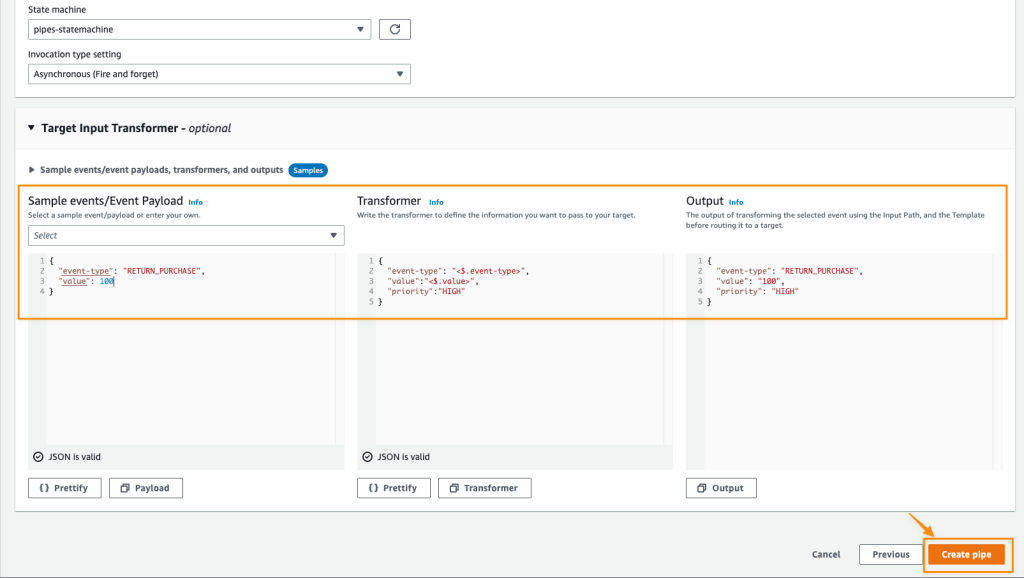The height and width of the screenshot is (578, 1024).
Task: Click "priority":"HIGH" line in Transformer editor
Action: point(426,291)
